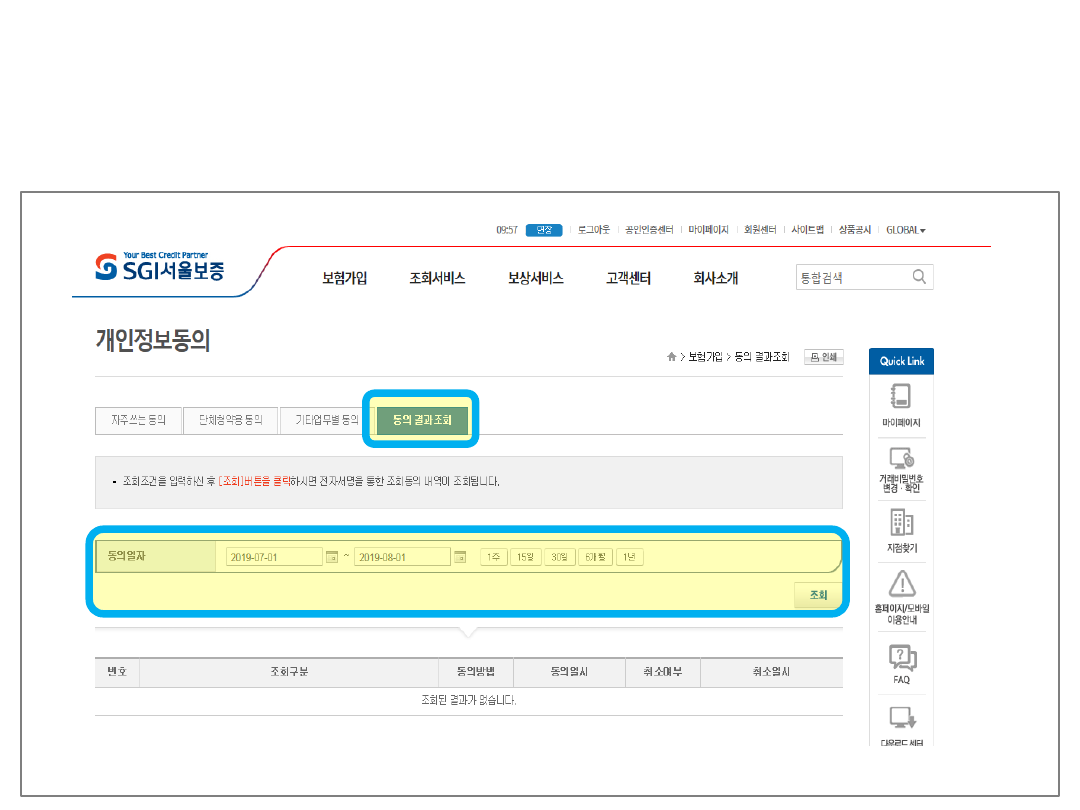Viewport: 1080px width, 810px height.
Task: Click the 마이페이지 notebook icon in Quick Link
Action: pos(901,396)
